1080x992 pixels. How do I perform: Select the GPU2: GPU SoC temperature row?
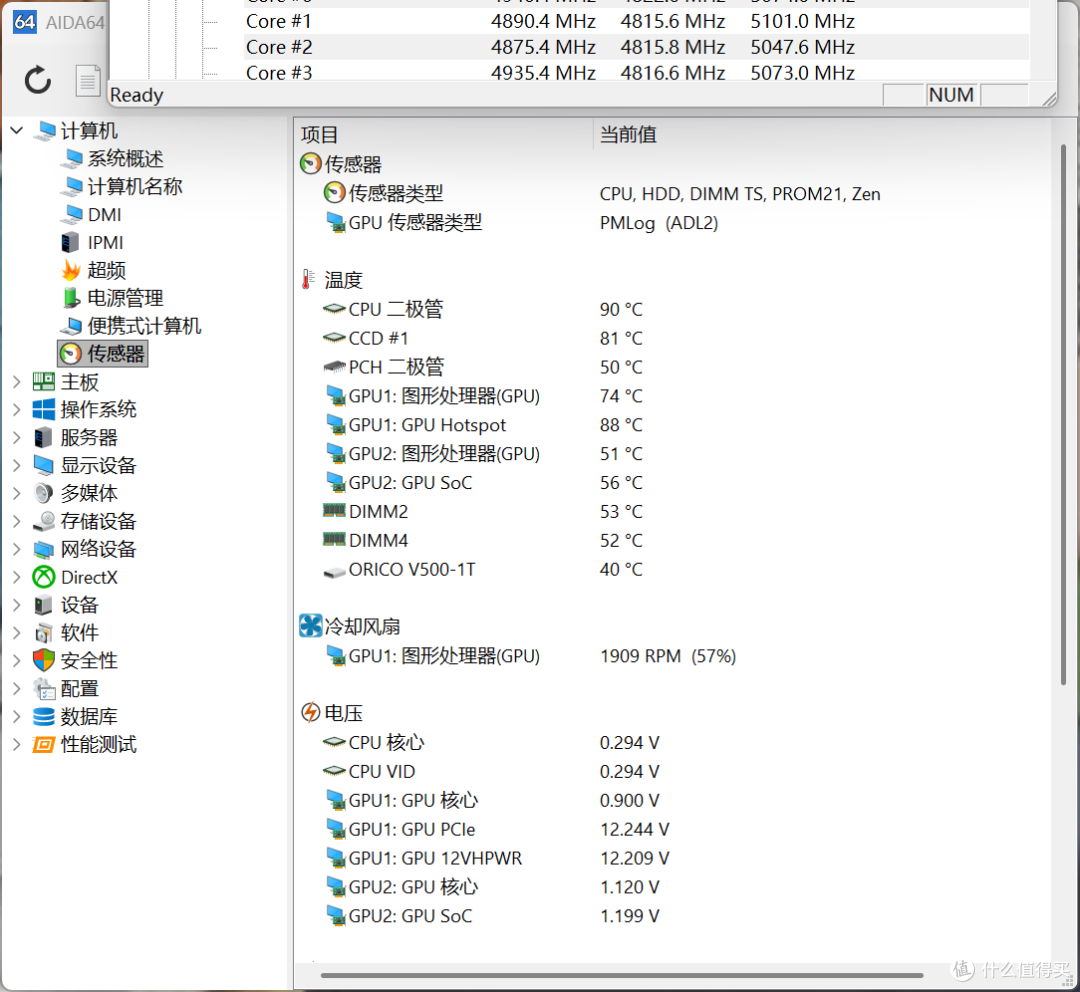(x=672, y=483)
